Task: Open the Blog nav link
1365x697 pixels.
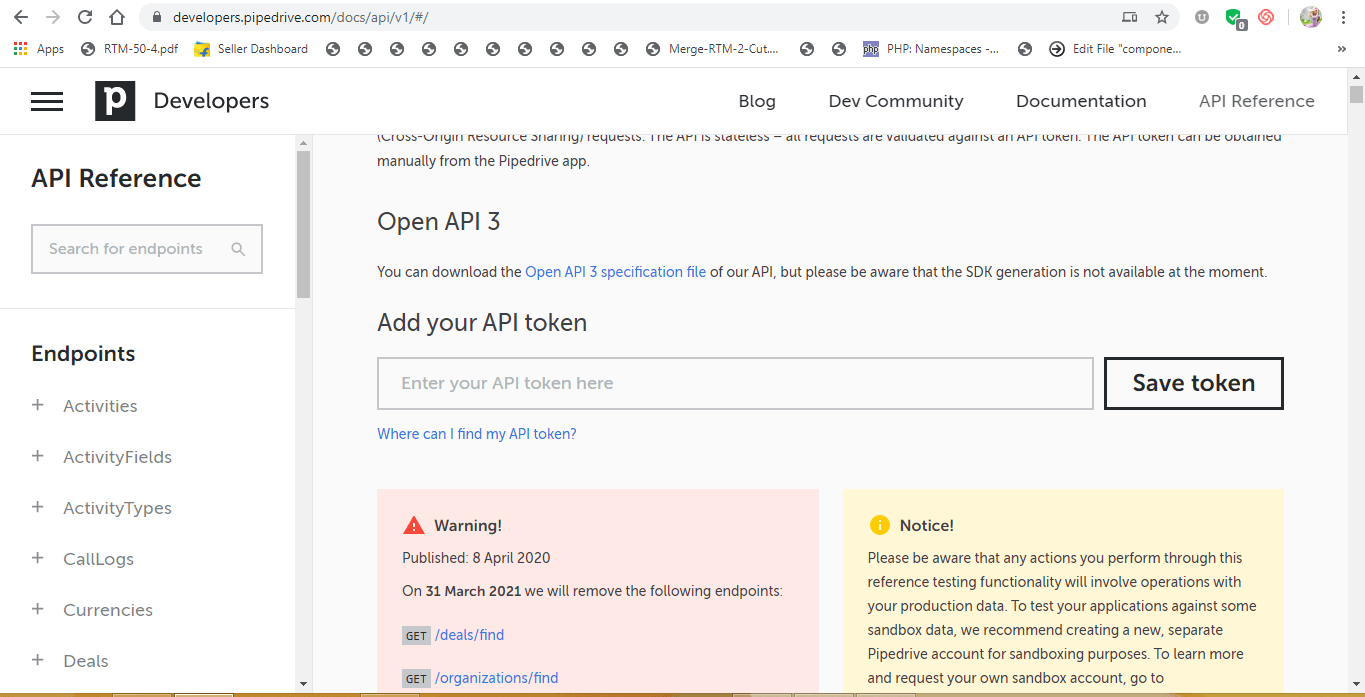Action: [x=756, y=101]
